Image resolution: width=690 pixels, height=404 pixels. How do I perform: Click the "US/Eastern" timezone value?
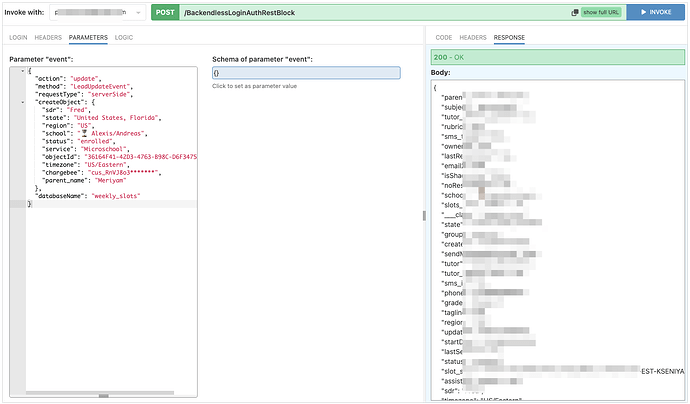(x=105, y=165)
